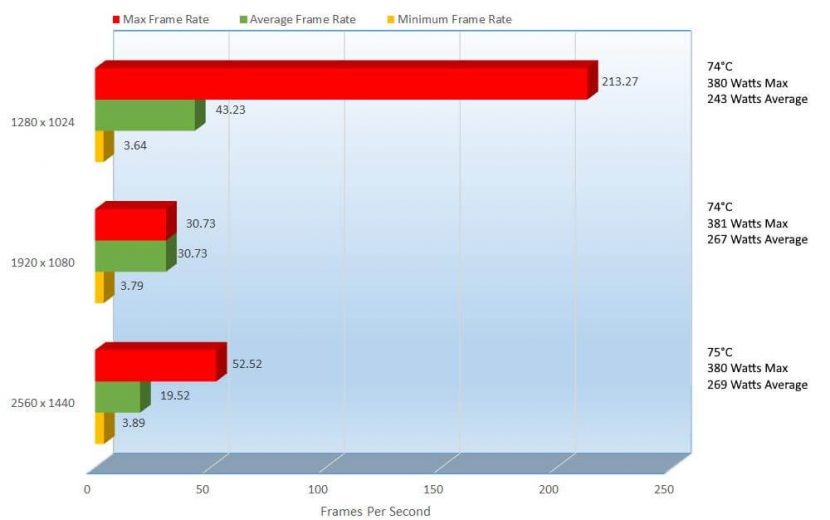830x520 pixels.
Task: Click the red 52.52 max frame rate bar
Action: pyautogui.click(x=161, y=362)
